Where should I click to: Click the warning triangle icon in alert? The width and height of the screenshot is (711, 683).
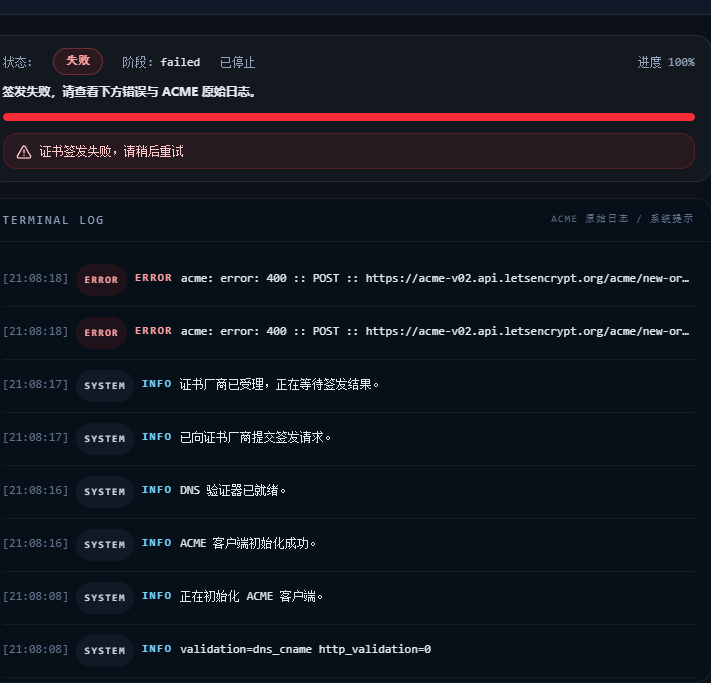[x=24, y=152]
